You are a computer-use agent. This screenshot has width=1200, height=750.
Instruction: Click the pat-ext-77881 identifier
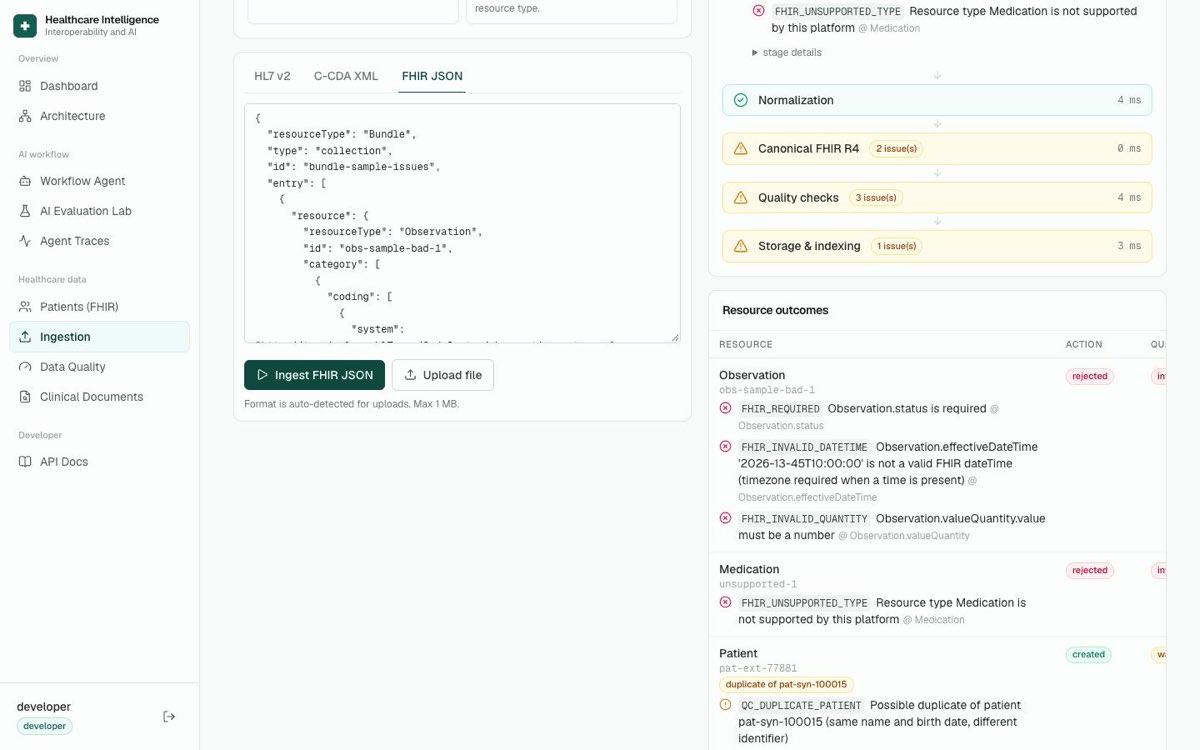click(x=758, y=668)
